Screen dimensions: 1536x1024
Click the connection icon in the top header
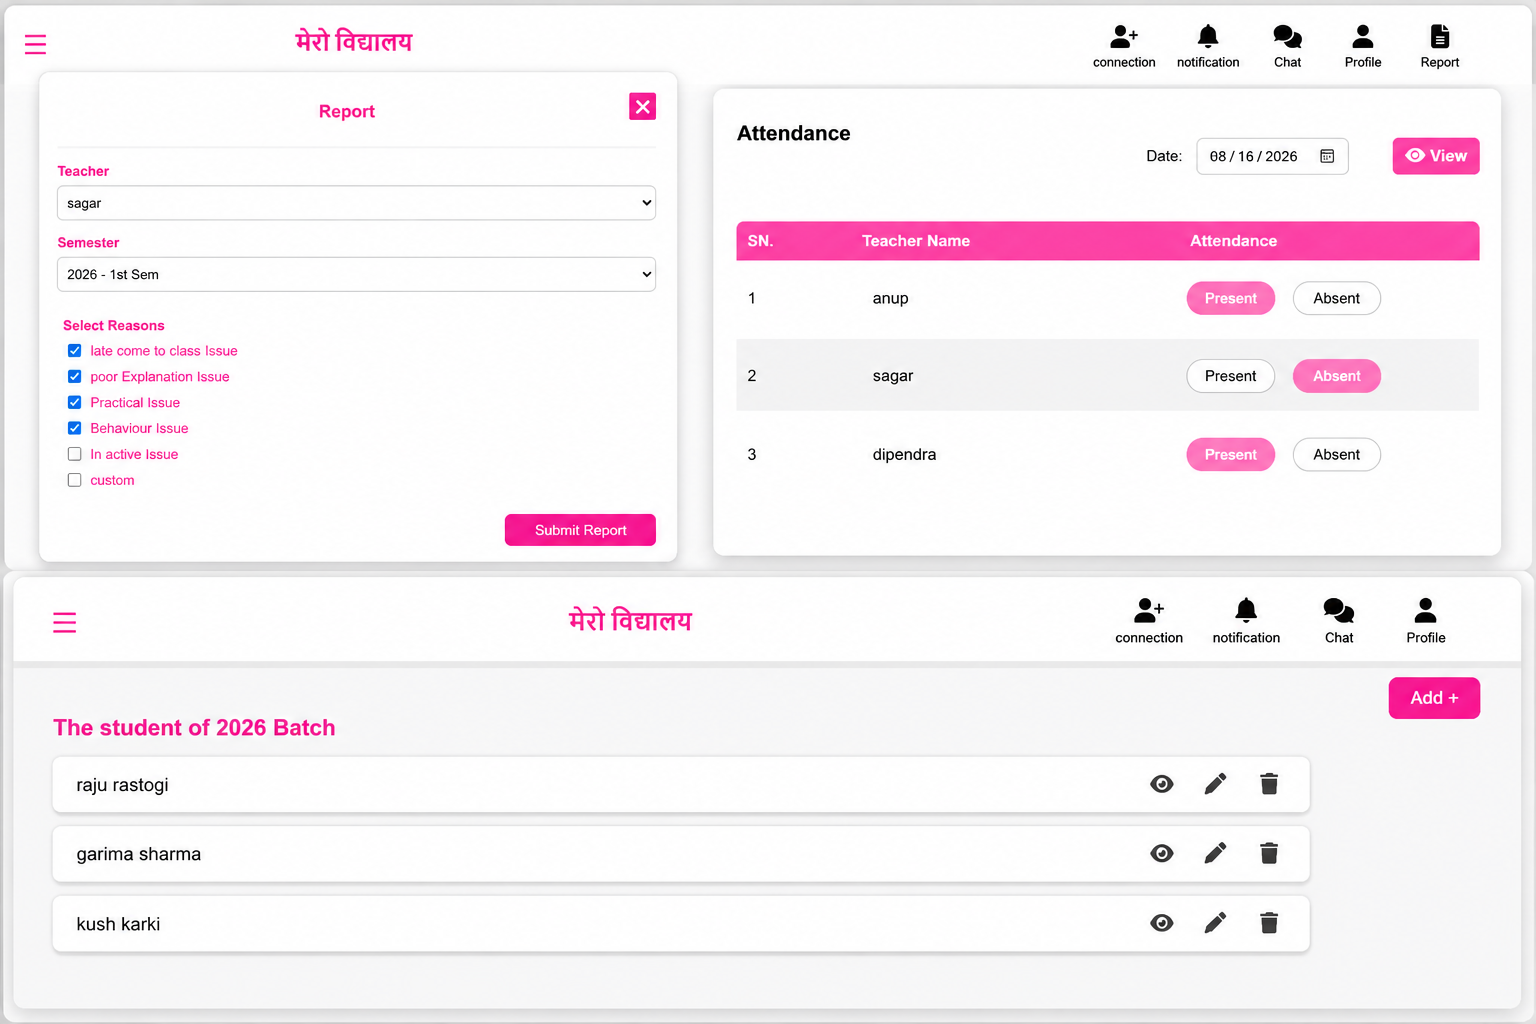[1124, 38]
